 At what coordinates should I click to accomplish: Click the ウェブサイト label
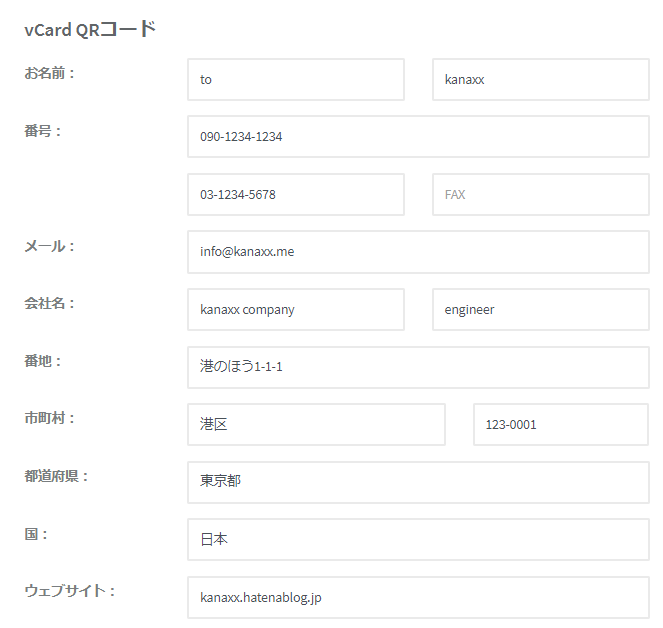click(x=70, y=591)
